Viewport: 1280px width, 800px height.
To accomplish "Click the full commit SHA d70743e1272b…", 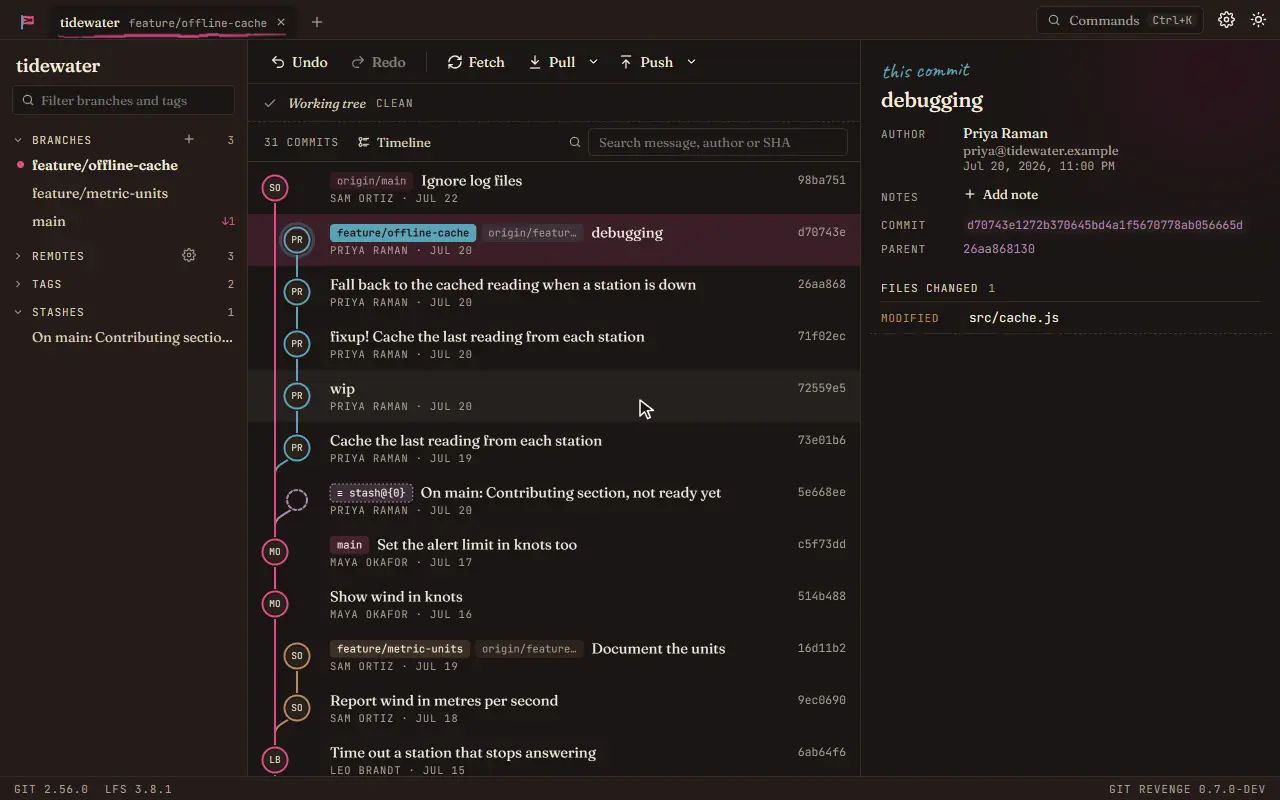I will [x=1105, y=225].
